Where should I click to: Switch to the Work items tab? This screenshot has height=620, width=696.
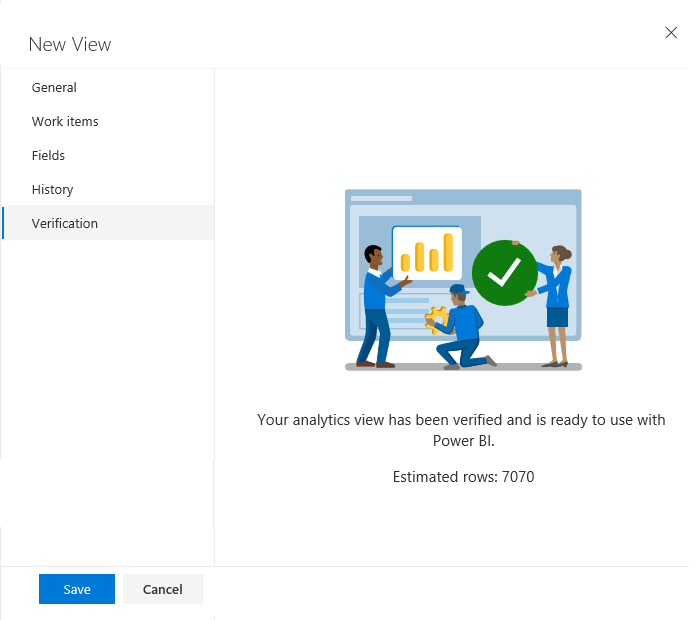click(x=108, y=121)
